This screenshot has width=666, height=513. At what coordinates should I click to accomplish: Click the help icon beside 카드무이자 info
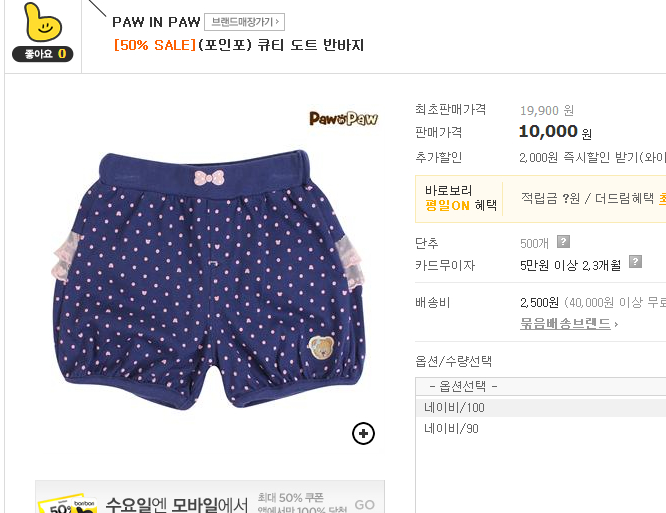tap(635, 262)
